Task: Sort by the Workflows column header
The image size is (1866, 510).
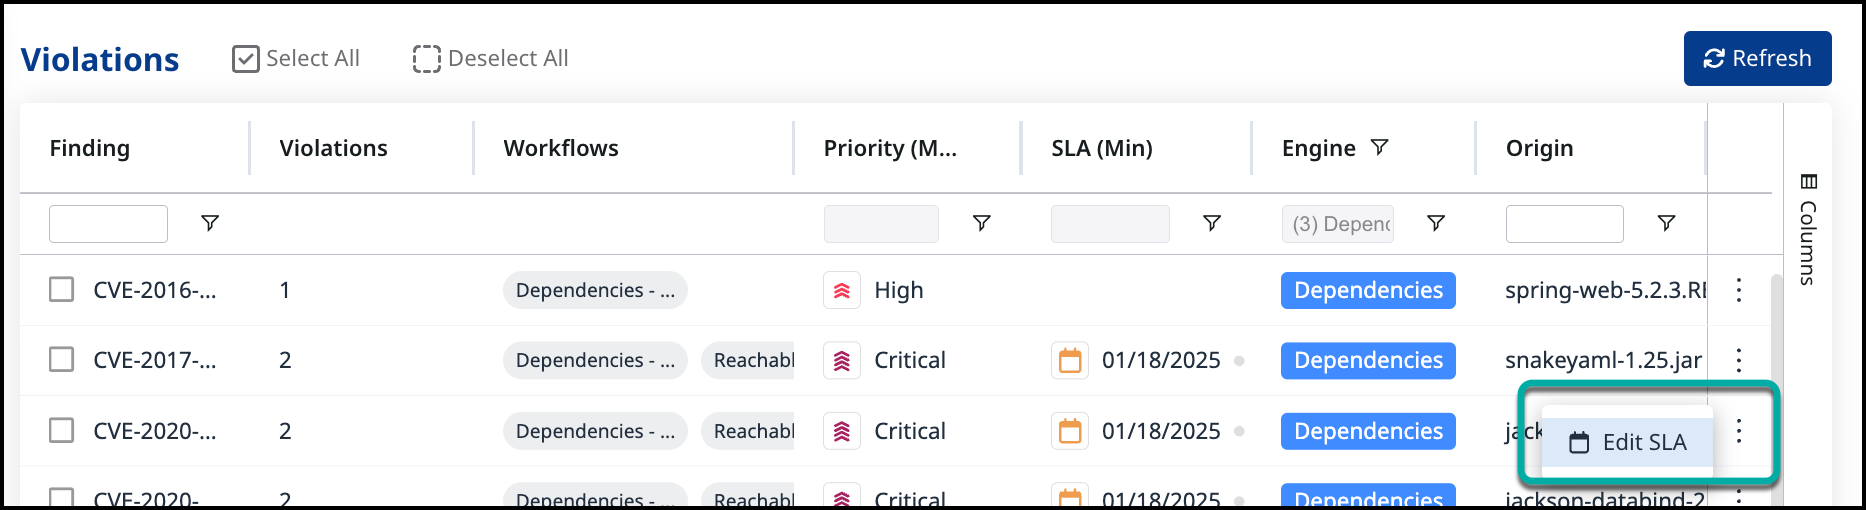Action: 561,148
